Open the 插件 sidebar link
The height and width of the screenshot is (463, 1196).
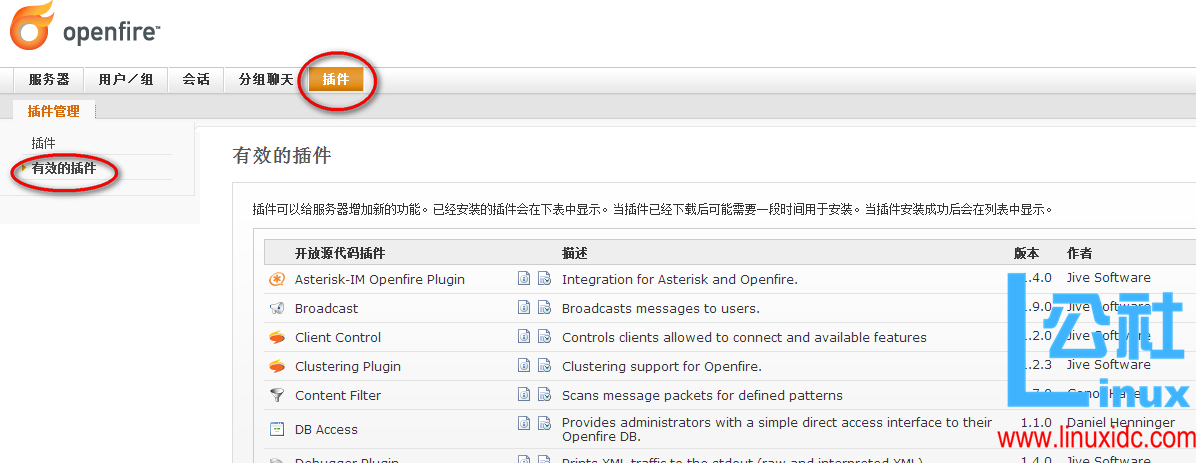point(43,143)
